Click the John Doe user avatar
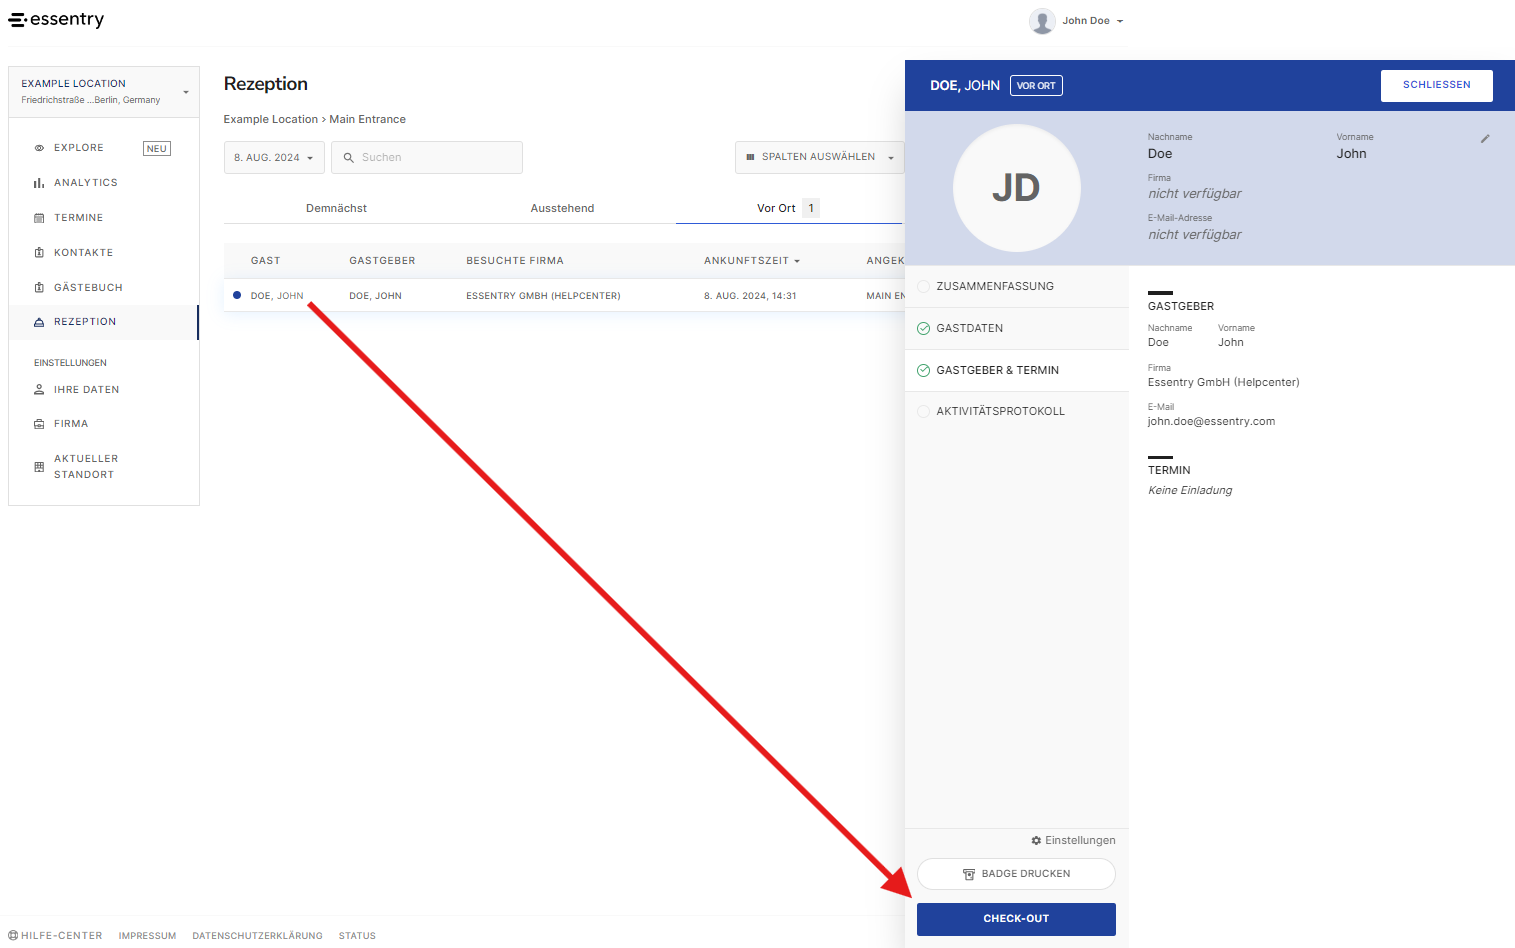The width and height of the screenshot is (1515, 948). point(1042,21)
